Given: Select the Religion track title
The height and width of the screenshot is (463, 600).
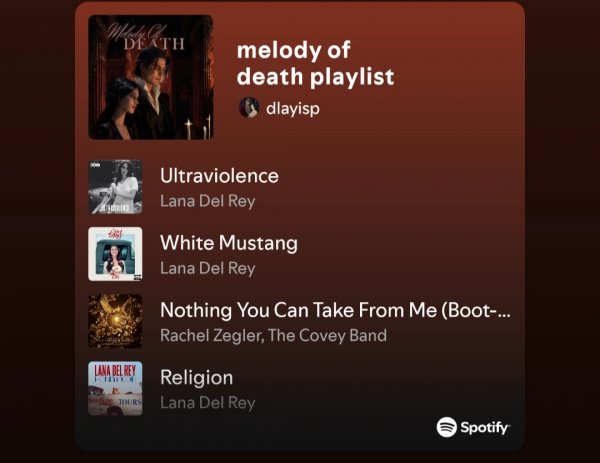Looking at the screenshot, I should coord(197,378).
